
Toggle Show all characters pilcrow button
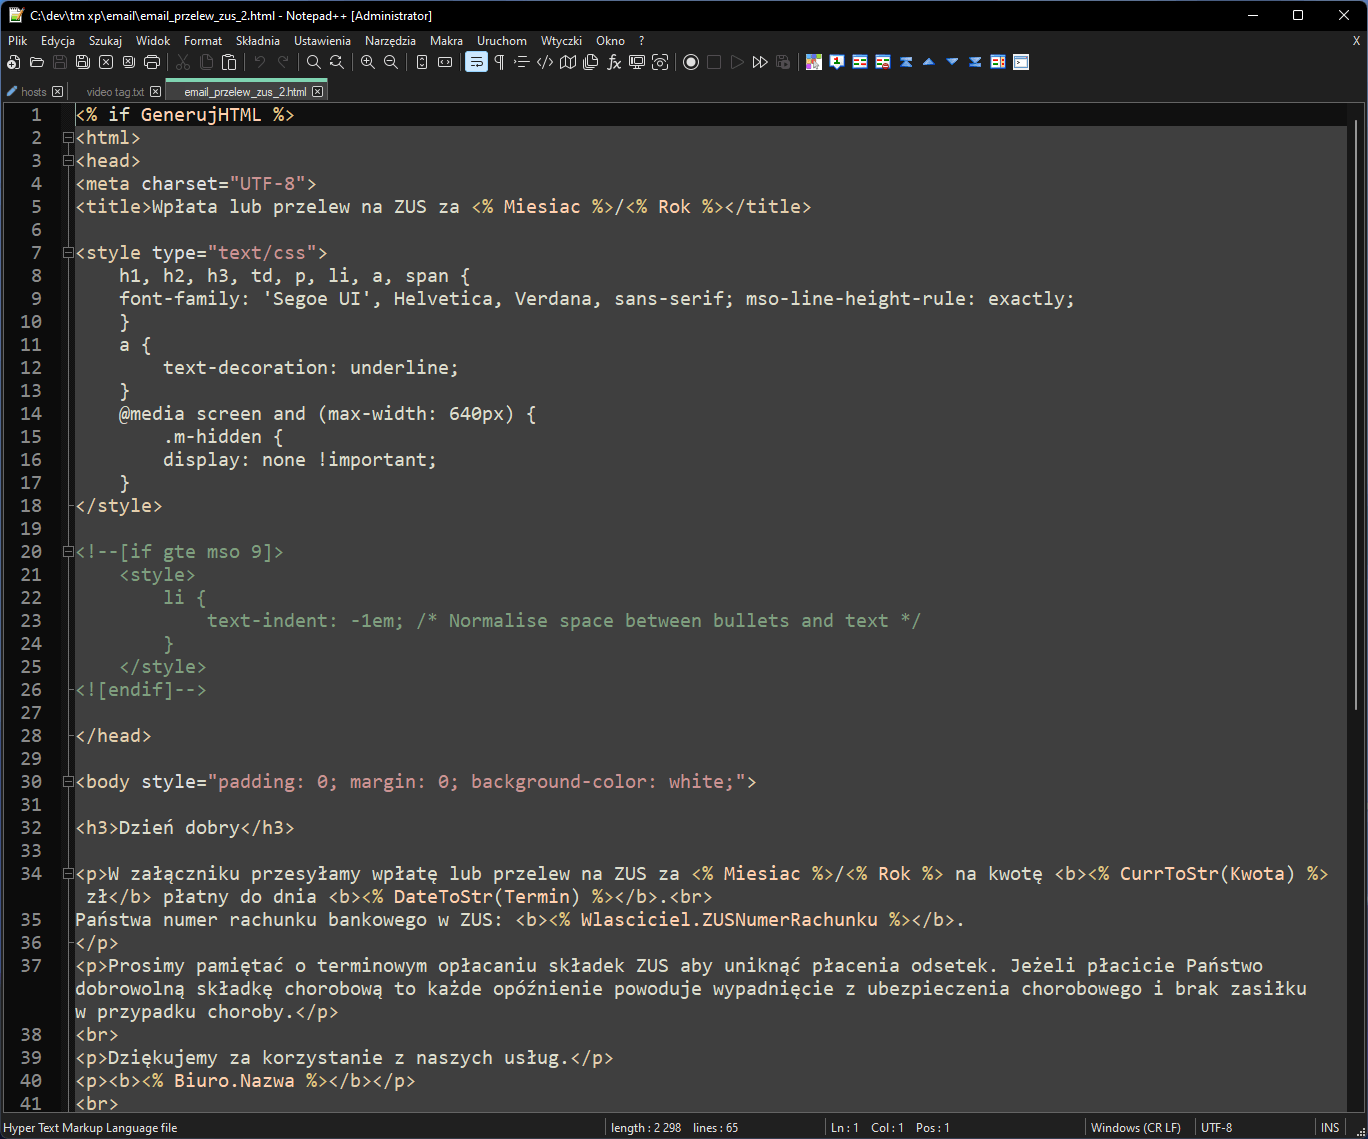[499, 62]
